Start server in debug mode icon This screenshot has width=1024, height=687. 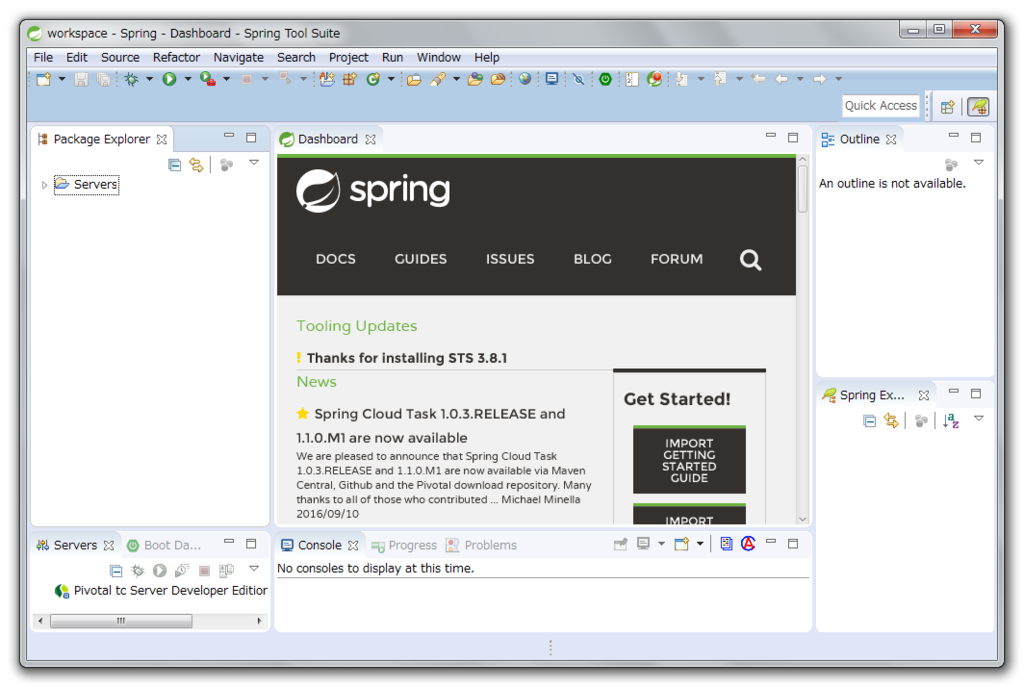point(138,571)
